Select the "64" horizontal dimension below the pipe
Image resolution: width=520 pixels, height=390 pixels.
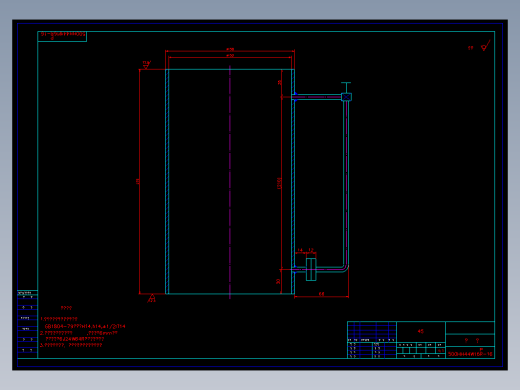[x=321, y=294]
